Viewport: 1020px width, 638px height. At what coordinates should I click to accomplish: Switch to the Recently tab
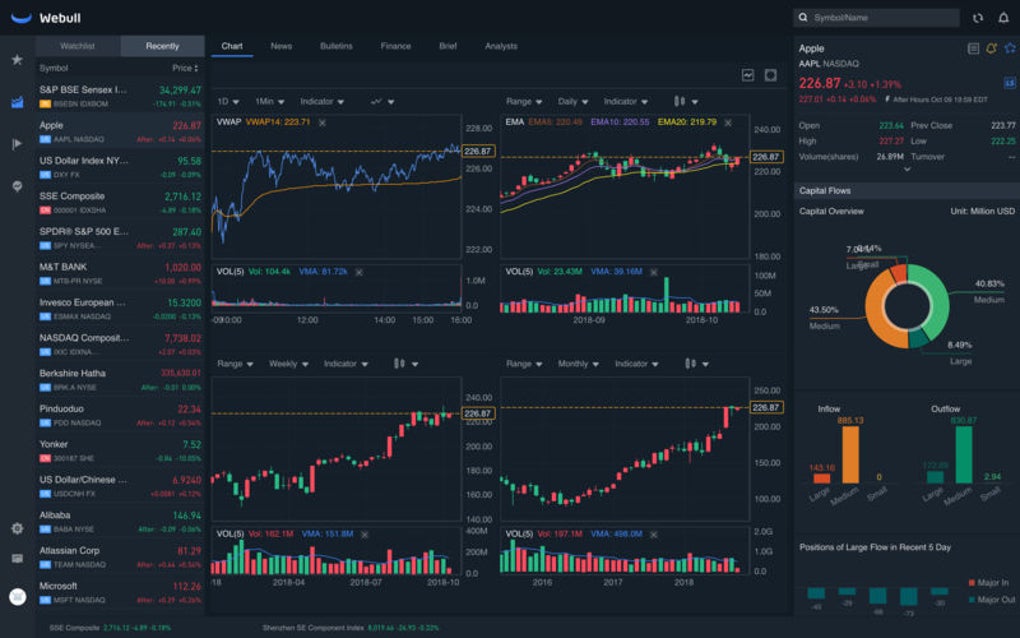point(163,46)
